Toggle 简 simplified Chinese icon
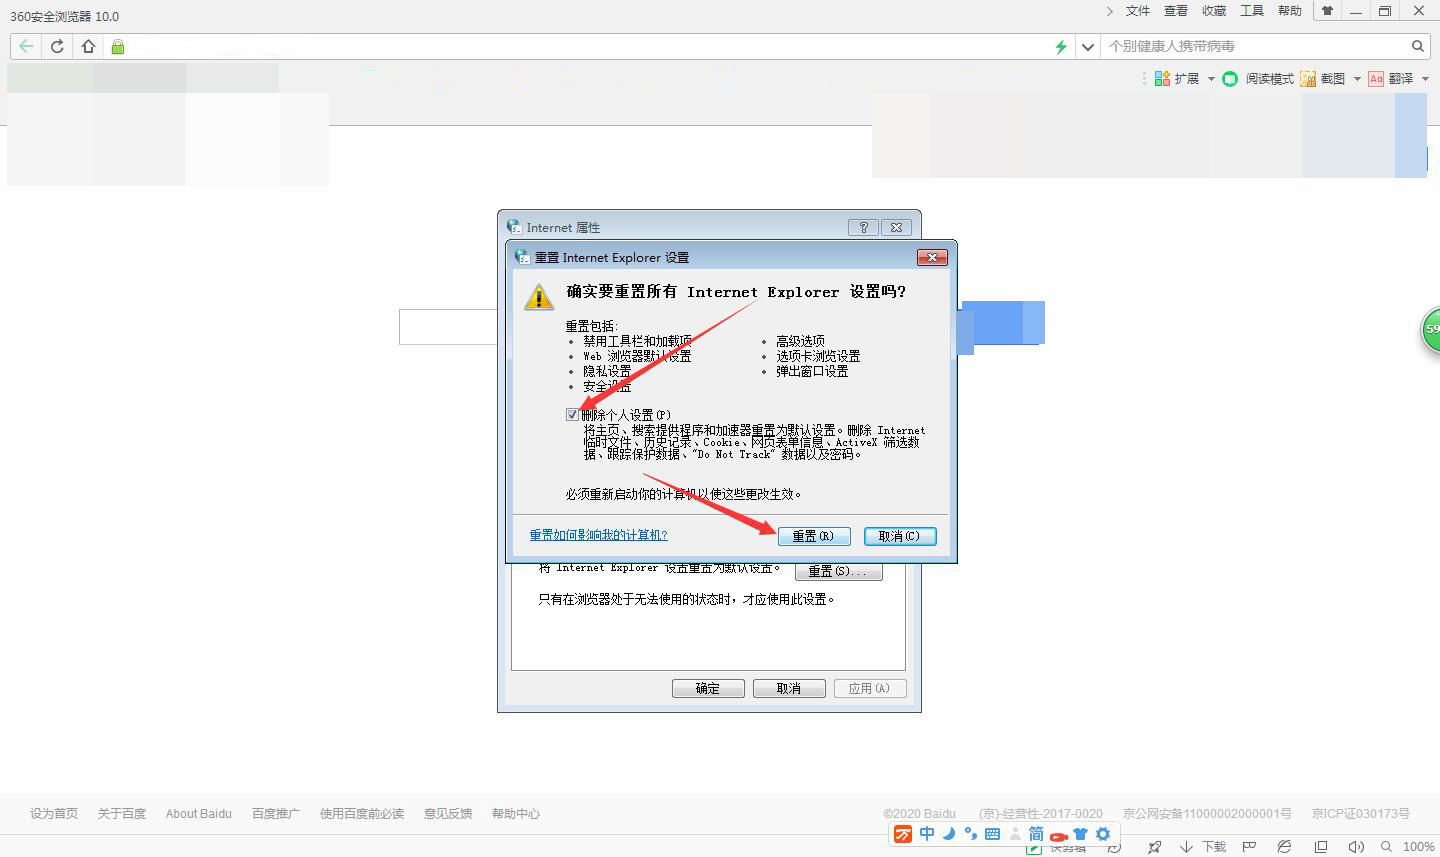Image resolution: width=1440 pixels, height=857 pixels. pyautogui.click(x=1036, y=834)
